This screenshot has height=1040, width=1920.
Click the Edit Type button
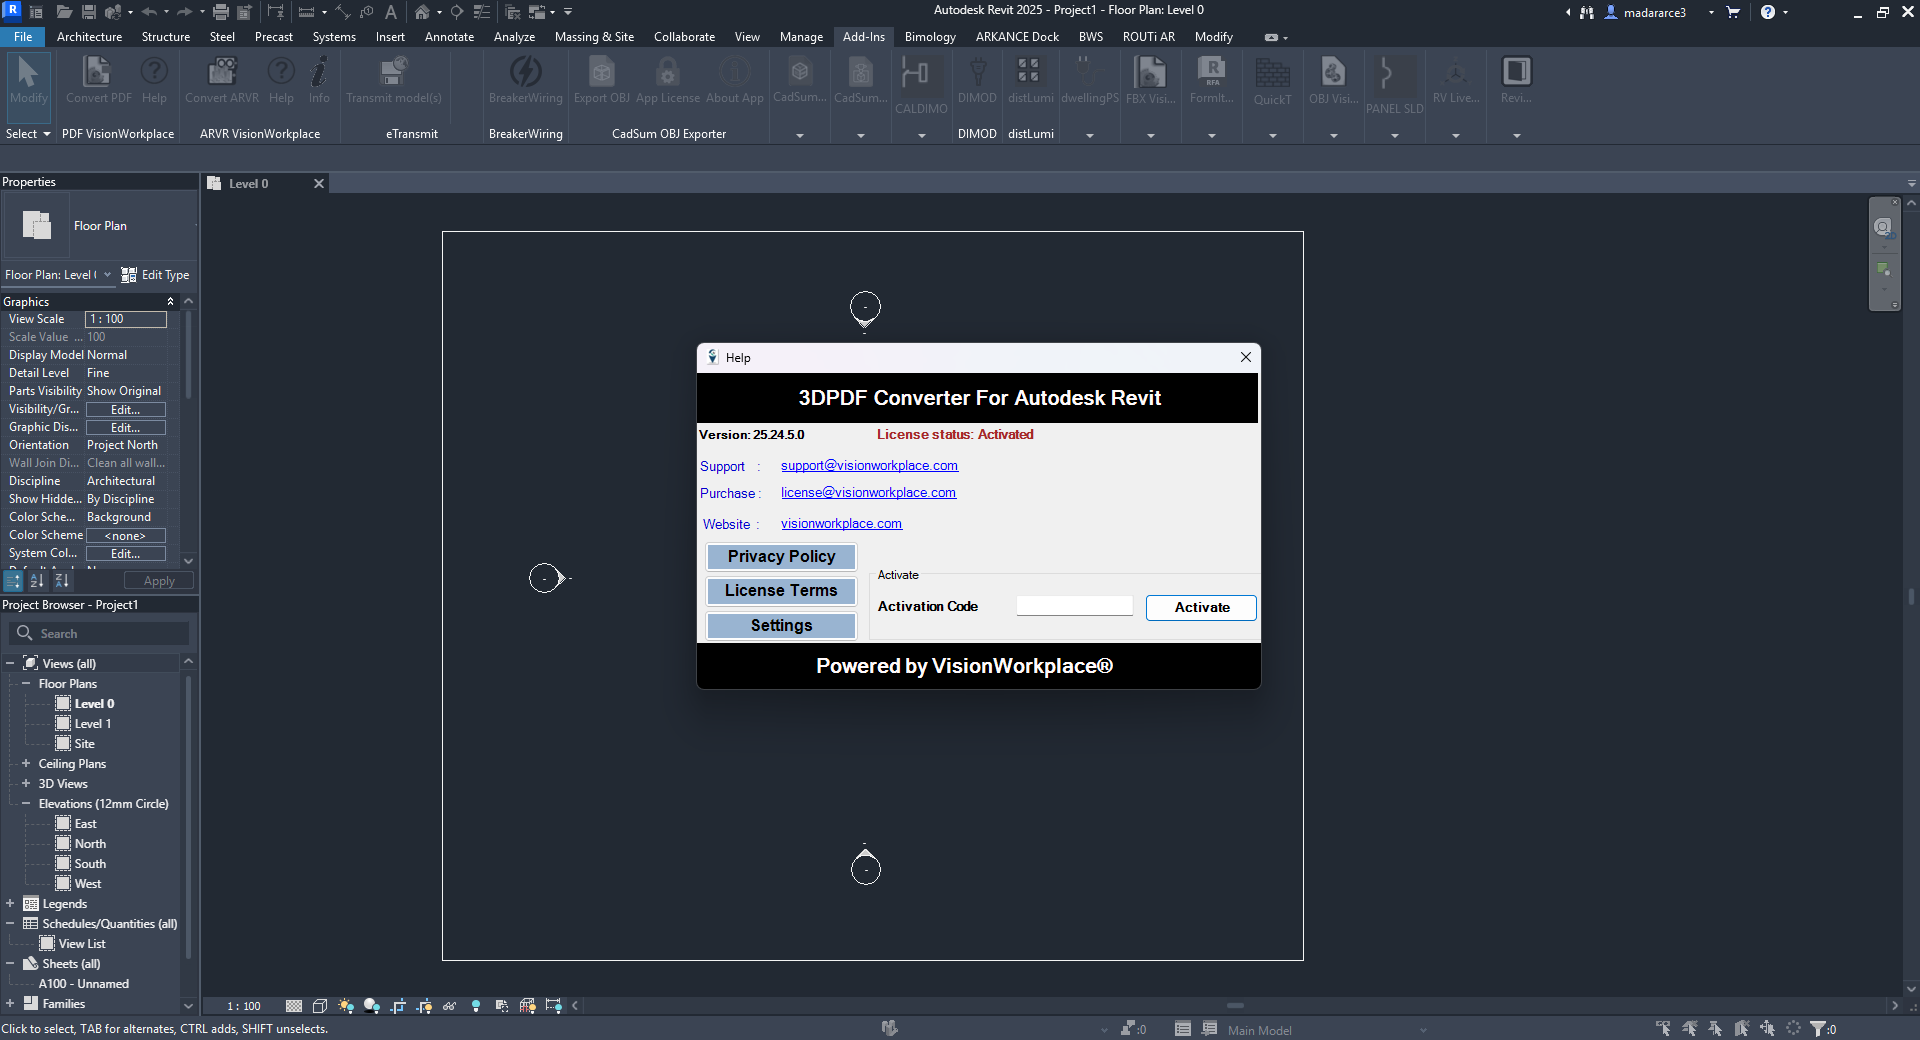pos(155,275)
